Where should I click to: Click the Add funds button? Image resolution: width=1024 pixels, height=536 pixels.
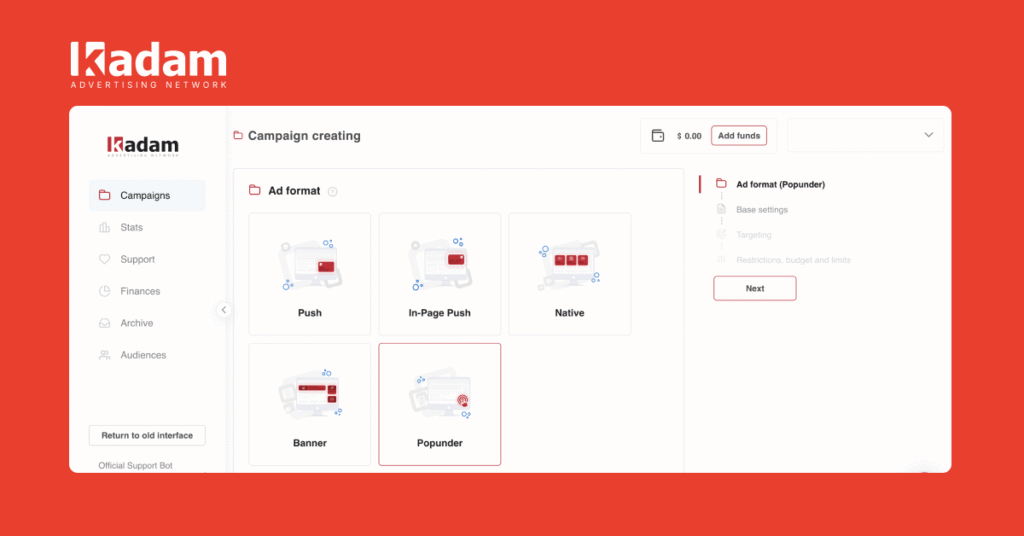739,136
